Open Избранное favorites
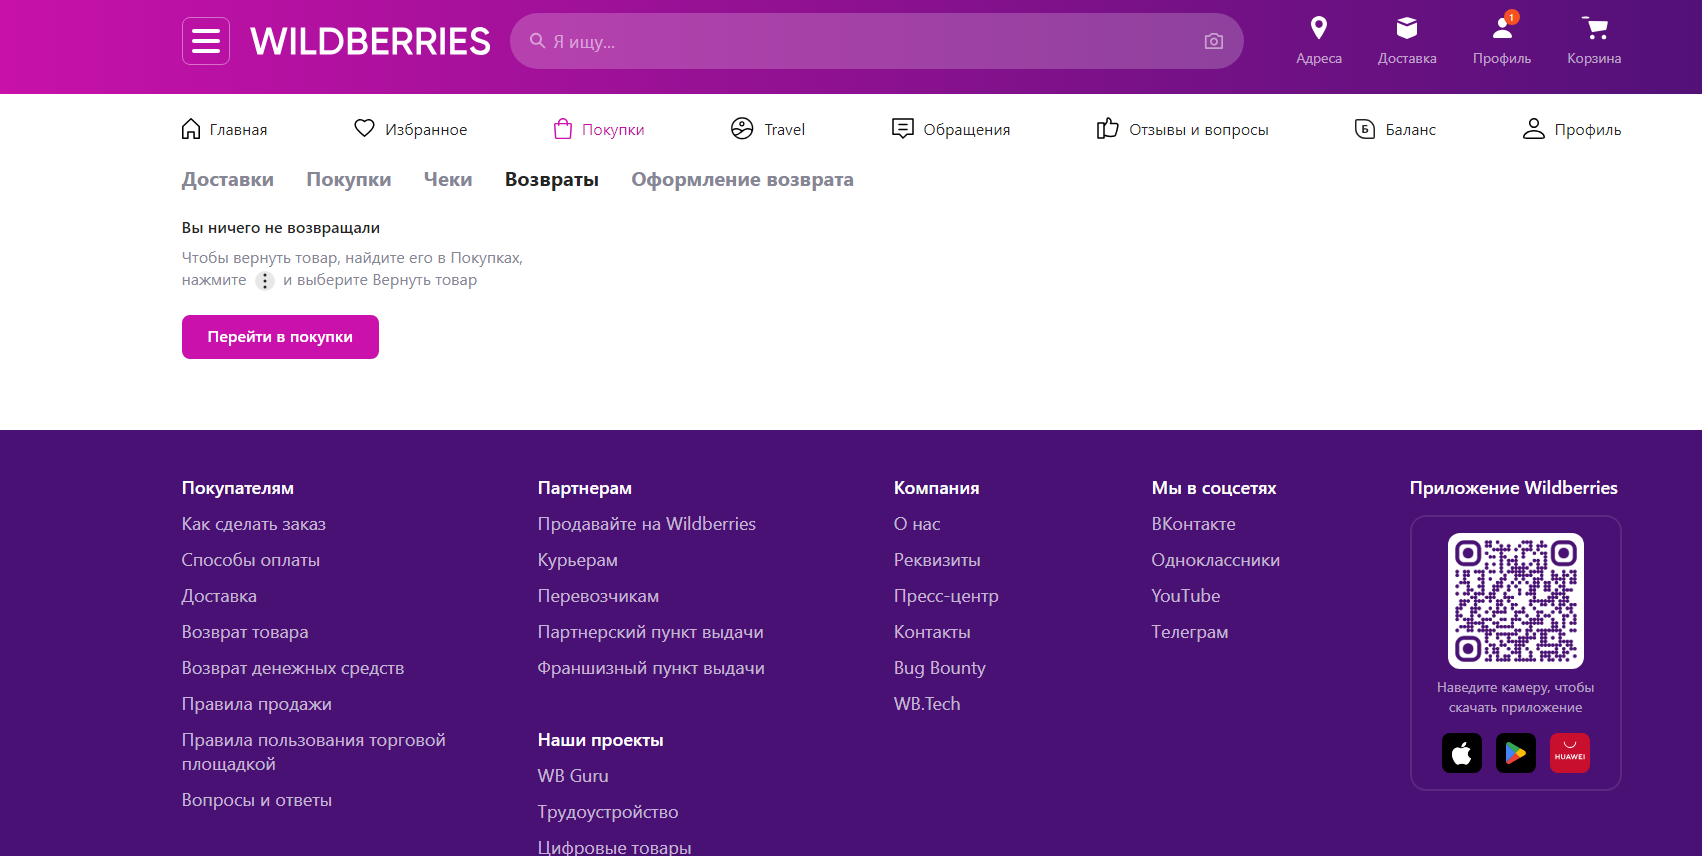 pos(410,129)
